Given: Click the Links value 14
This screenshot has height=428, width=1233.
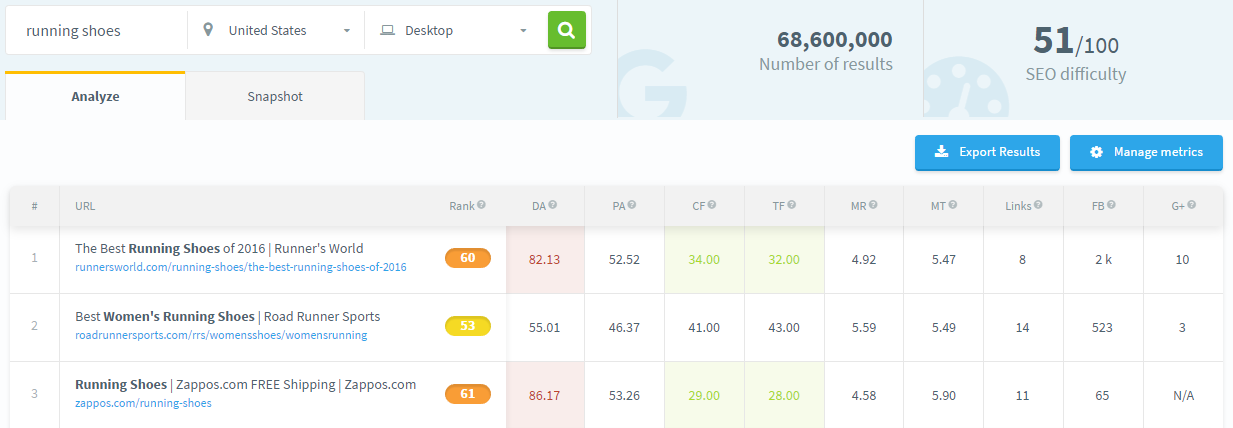Looking at the screenshot, I should coord(1022,327).
